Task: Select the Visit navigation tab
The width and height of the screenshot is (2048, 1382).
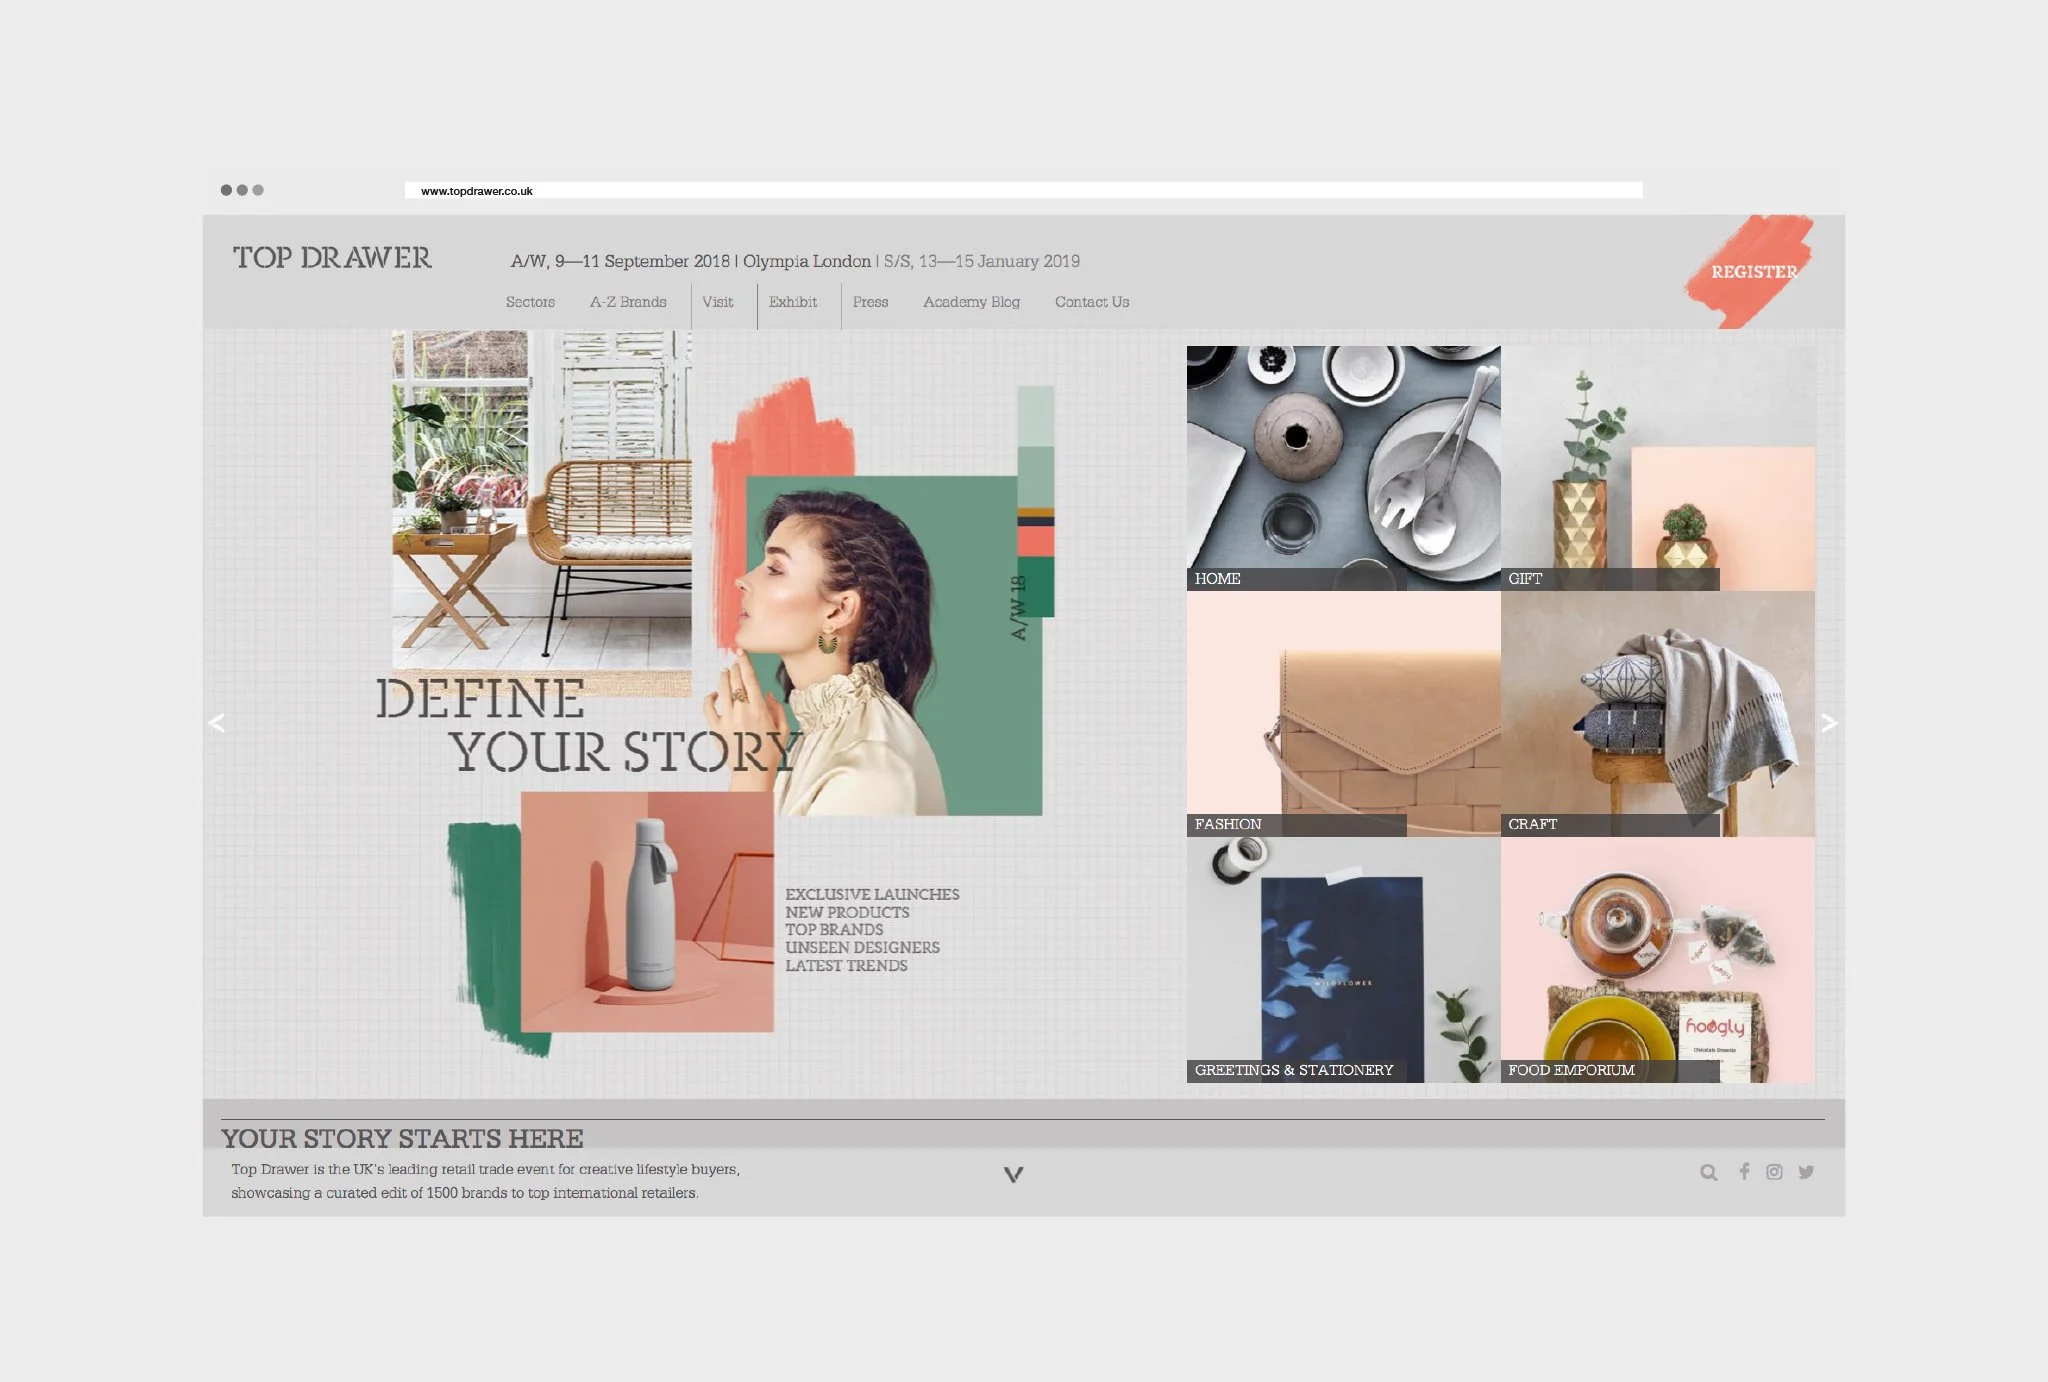Action: 717,302
